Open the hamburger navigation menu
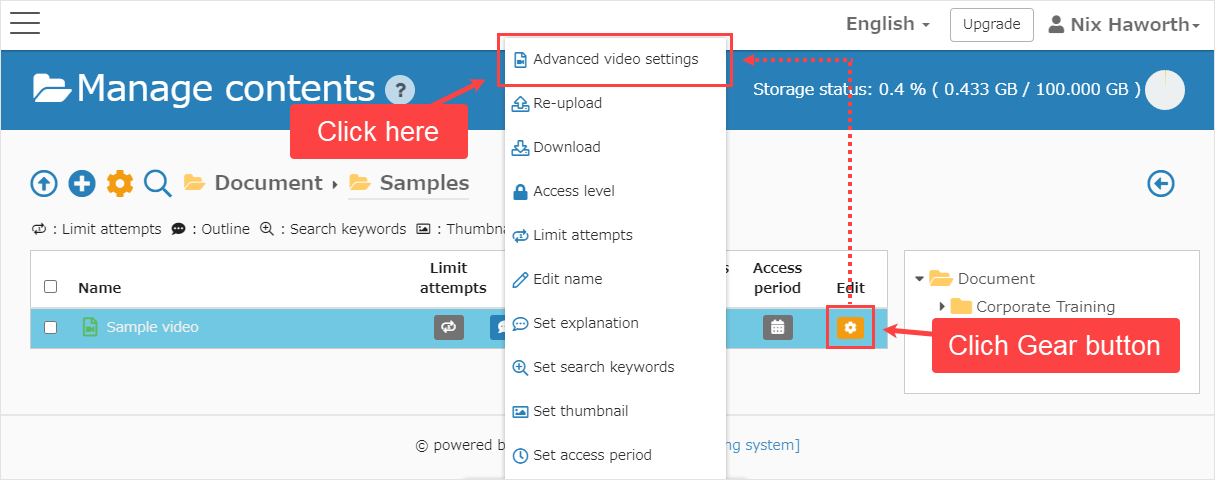Screen dimensions: 1215x480 pos(24,23)
